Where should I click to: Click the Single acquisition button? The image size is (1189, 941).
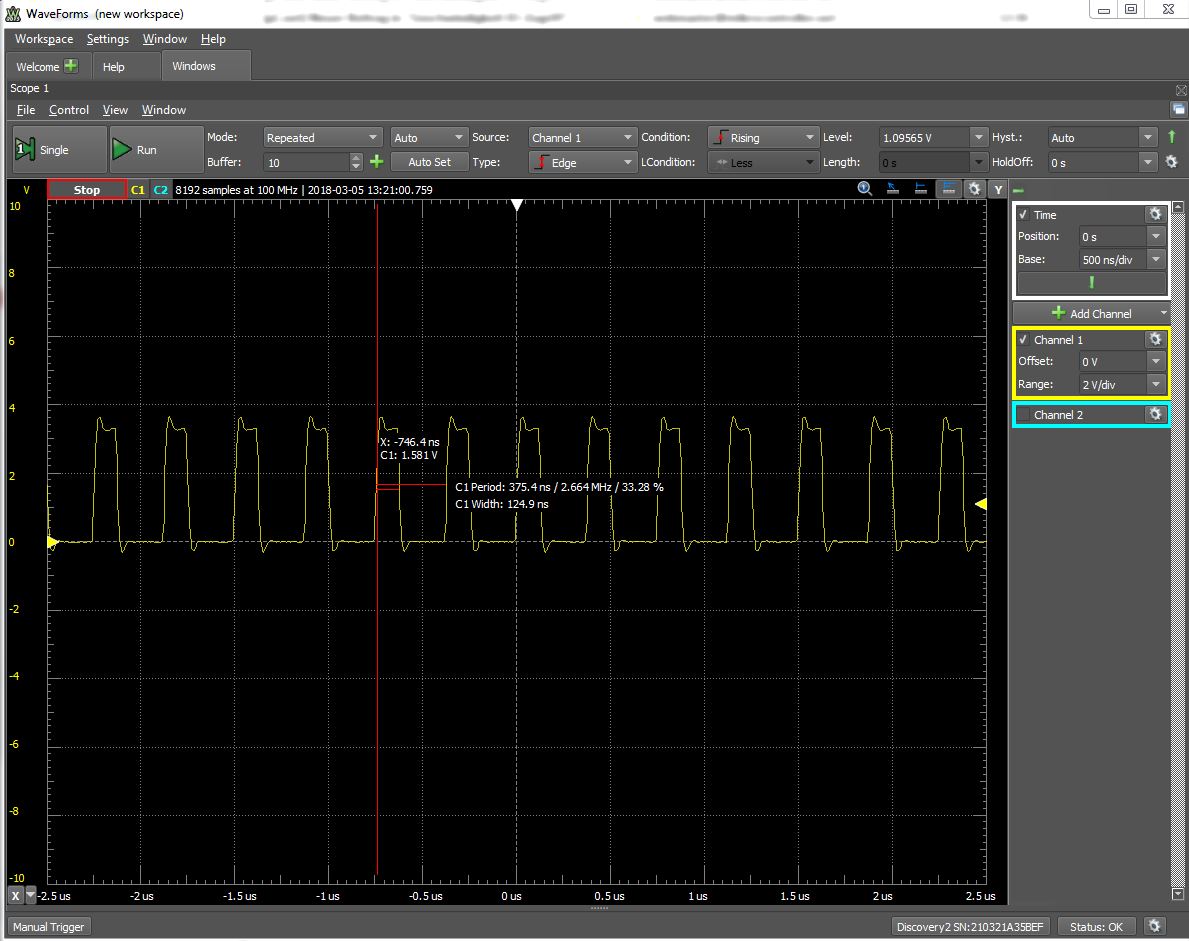click(x=59, y=149)
